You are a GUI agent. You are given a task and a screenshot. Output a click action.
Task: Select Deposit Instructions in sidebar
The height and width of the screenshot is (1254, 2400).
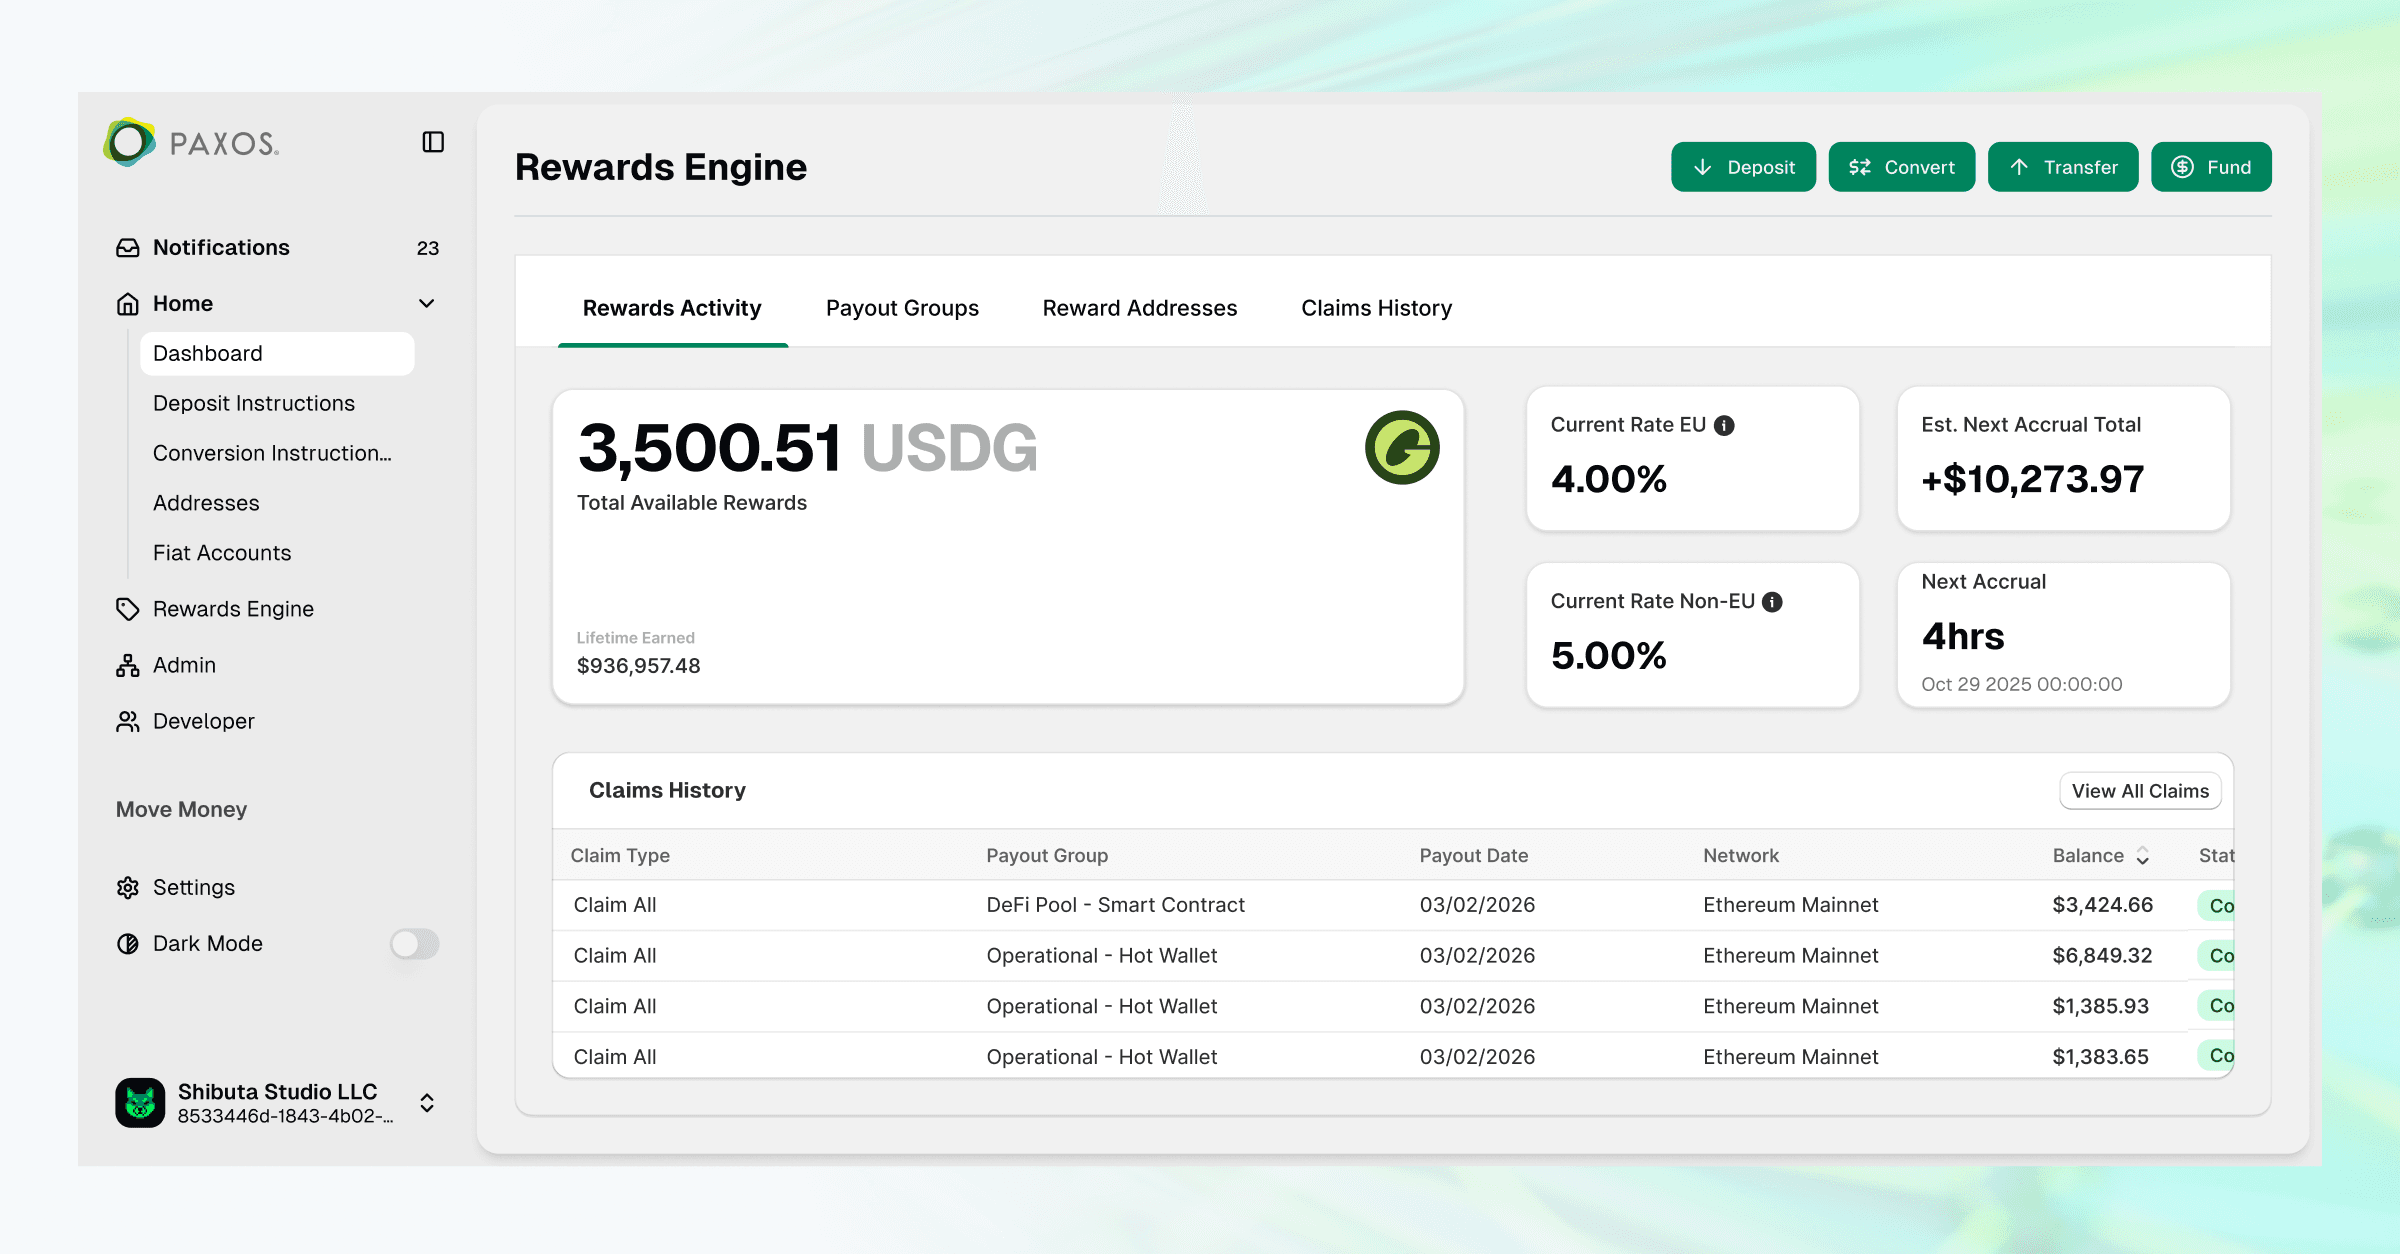[x=254, y=403]
